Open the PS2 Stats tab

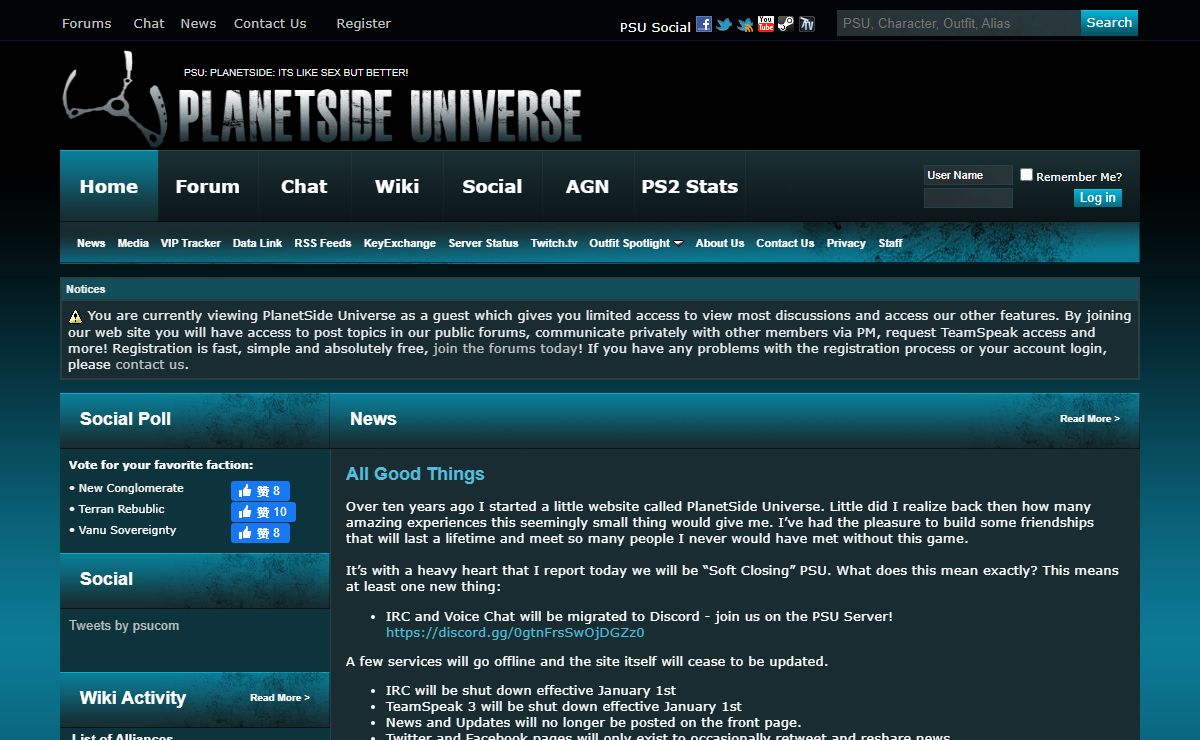tap(690, 186)
